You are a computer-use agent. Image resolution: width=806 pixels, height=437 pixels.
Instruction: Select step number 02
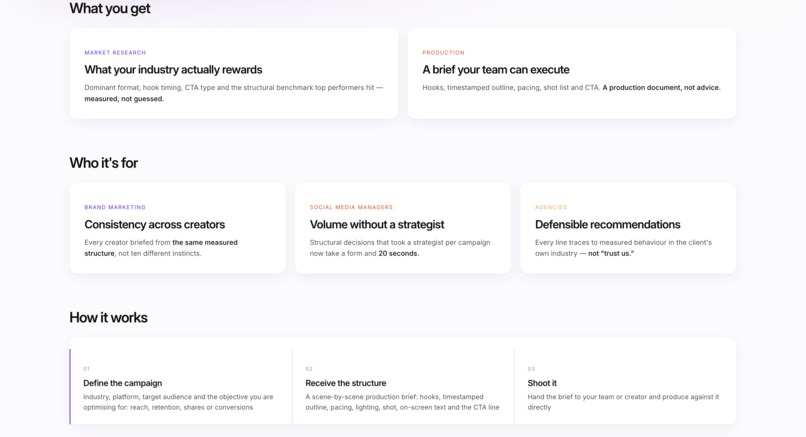pos(309,369)
